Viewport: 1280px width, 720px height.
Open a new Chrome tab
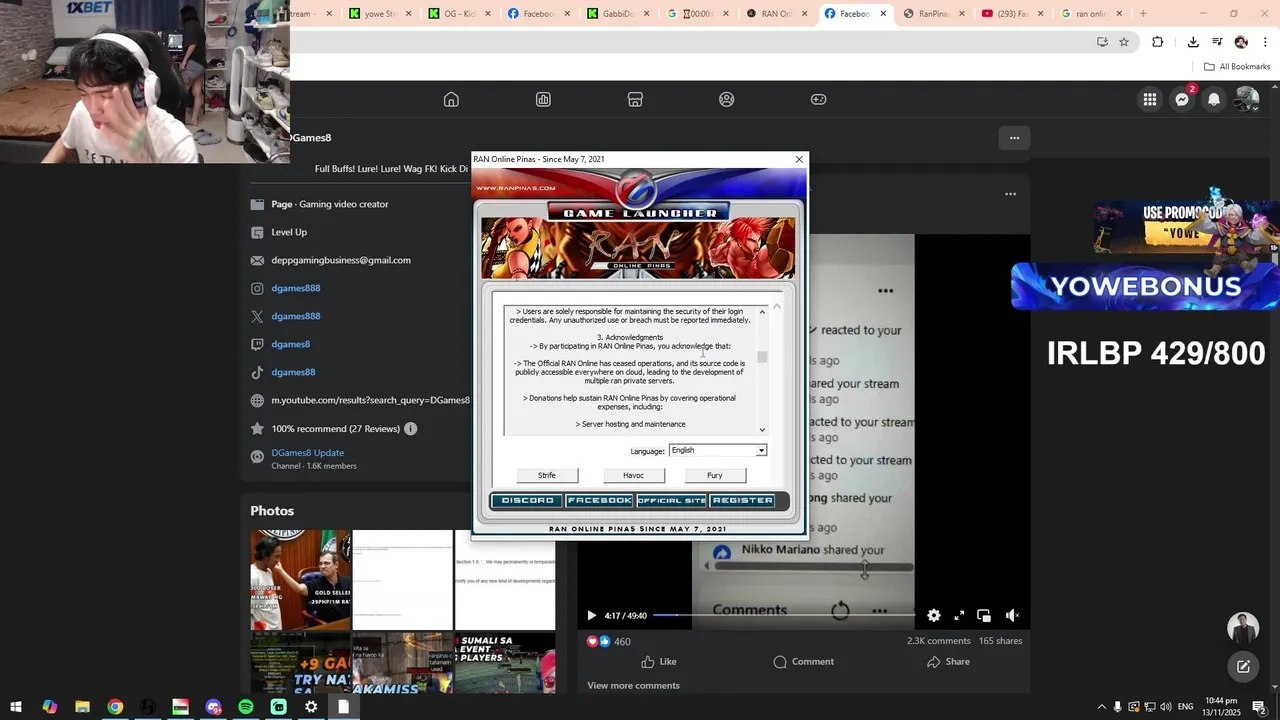tap(1143, 14)
